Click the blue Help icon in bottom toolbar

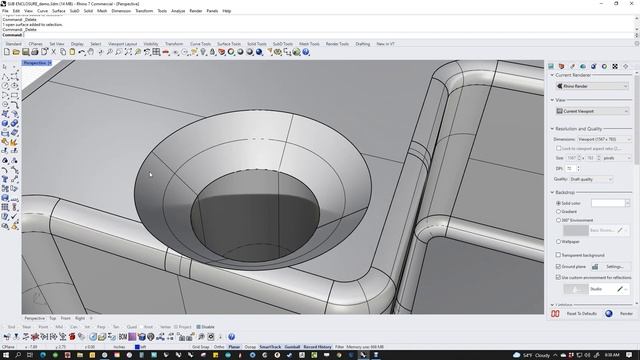click(231, 337)
